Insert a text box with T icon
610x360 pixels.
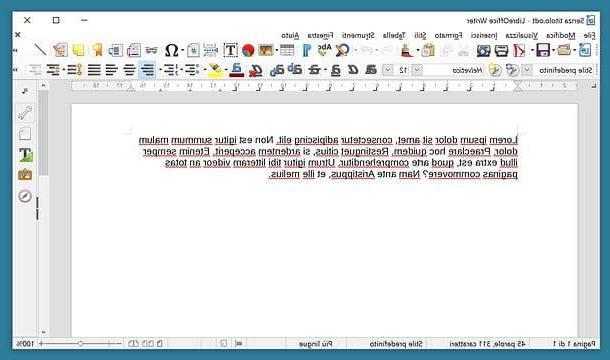230,50
